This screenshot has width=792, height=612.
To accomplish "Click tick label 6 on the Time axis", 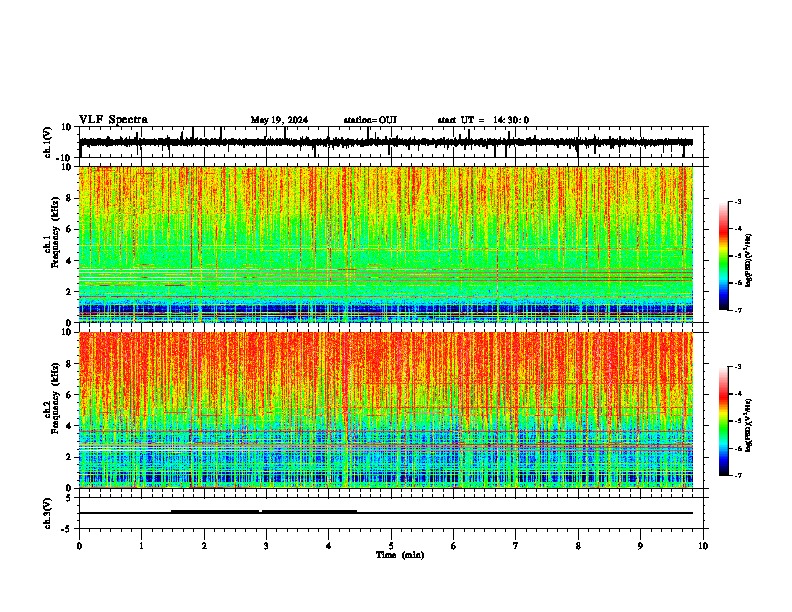I will [454, 546].
